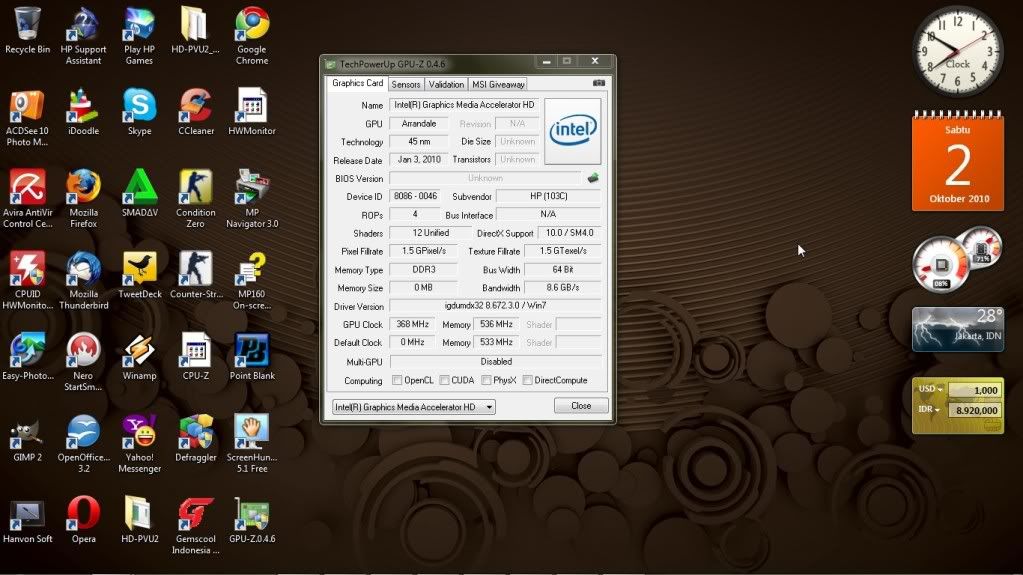Click the calendar gadget showing Oktober 2010
Screen dimensions: 1023x575
point(958,161)
